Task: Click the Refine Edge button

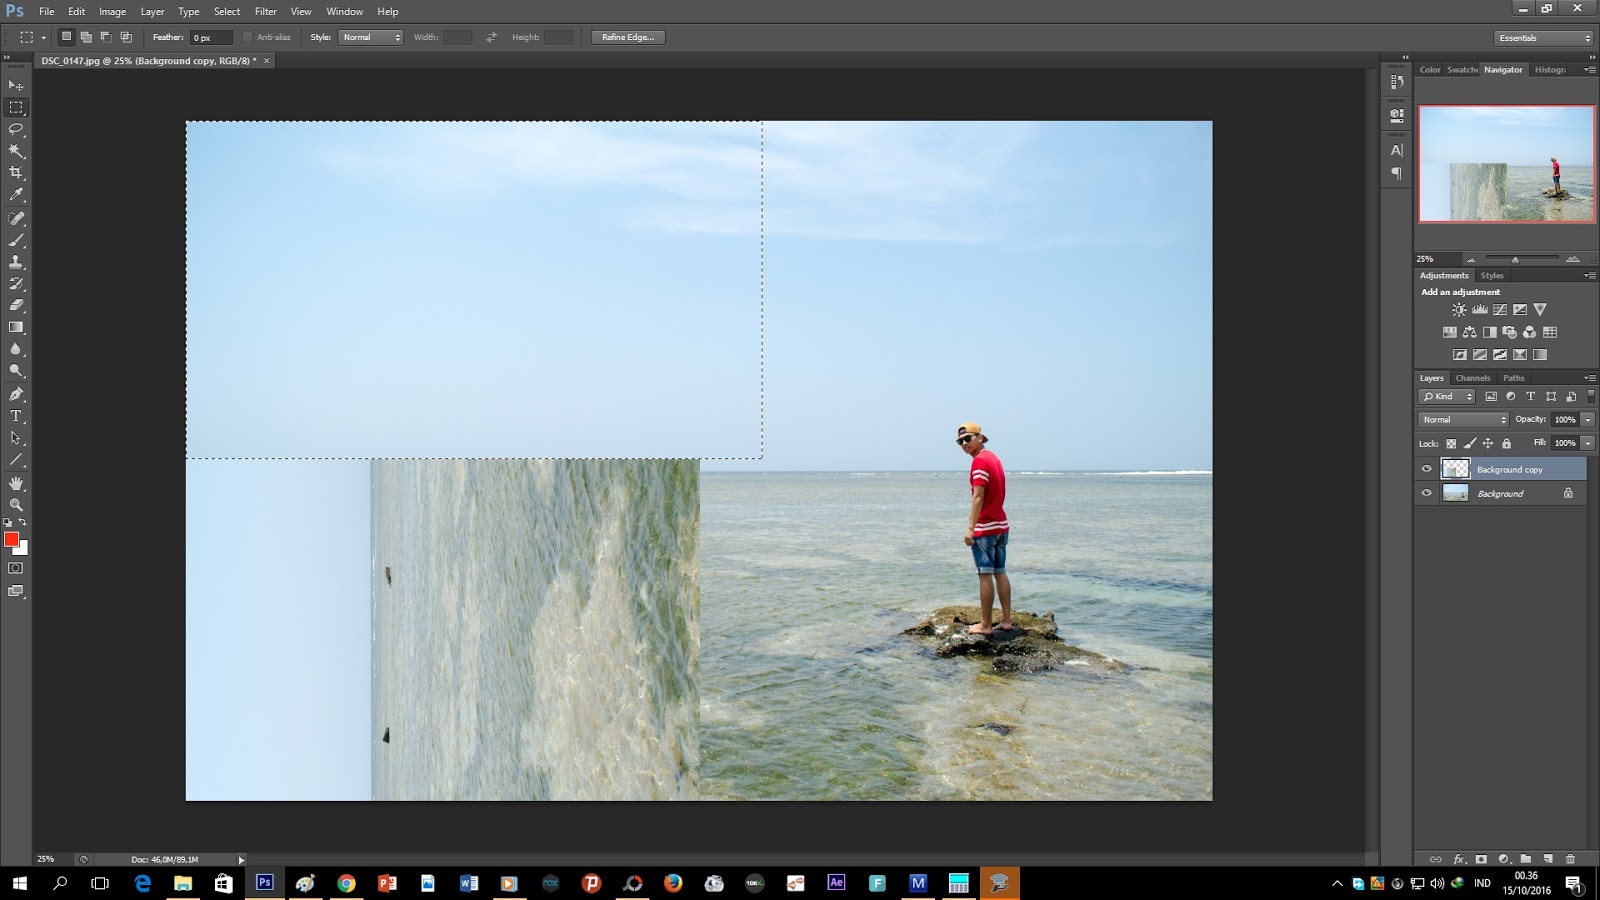Action: (x=628, y=37)
